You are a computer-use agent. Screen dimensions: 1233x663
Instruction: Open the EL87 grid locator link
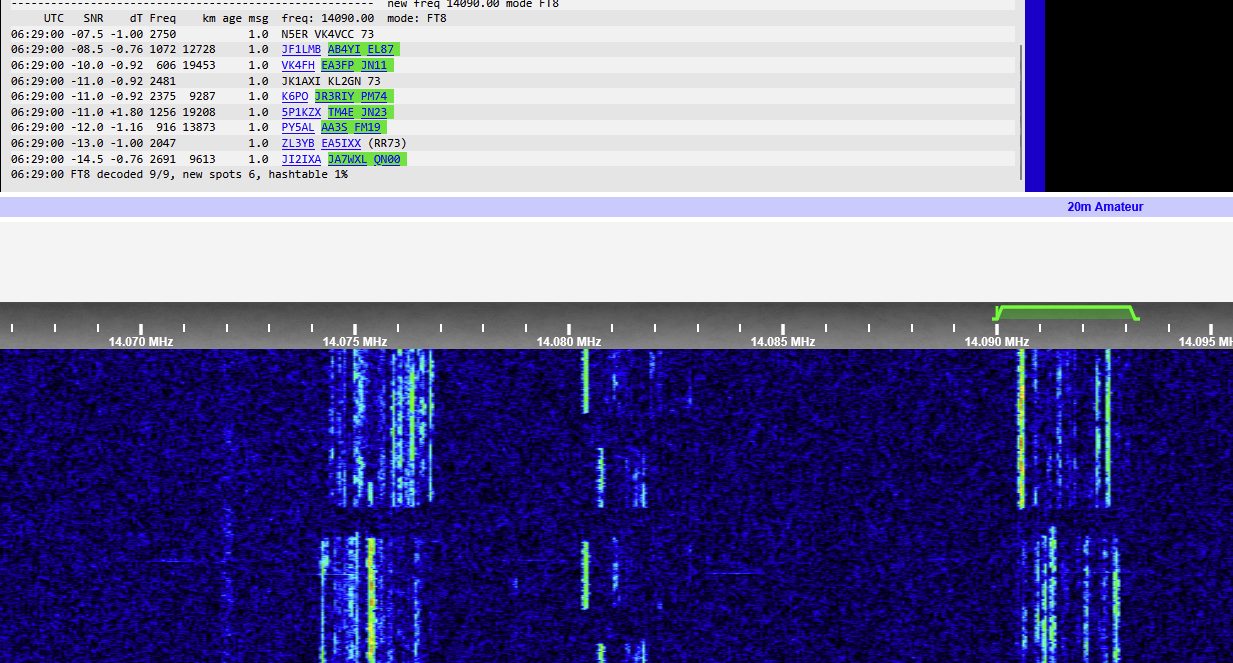click(380, 49)
